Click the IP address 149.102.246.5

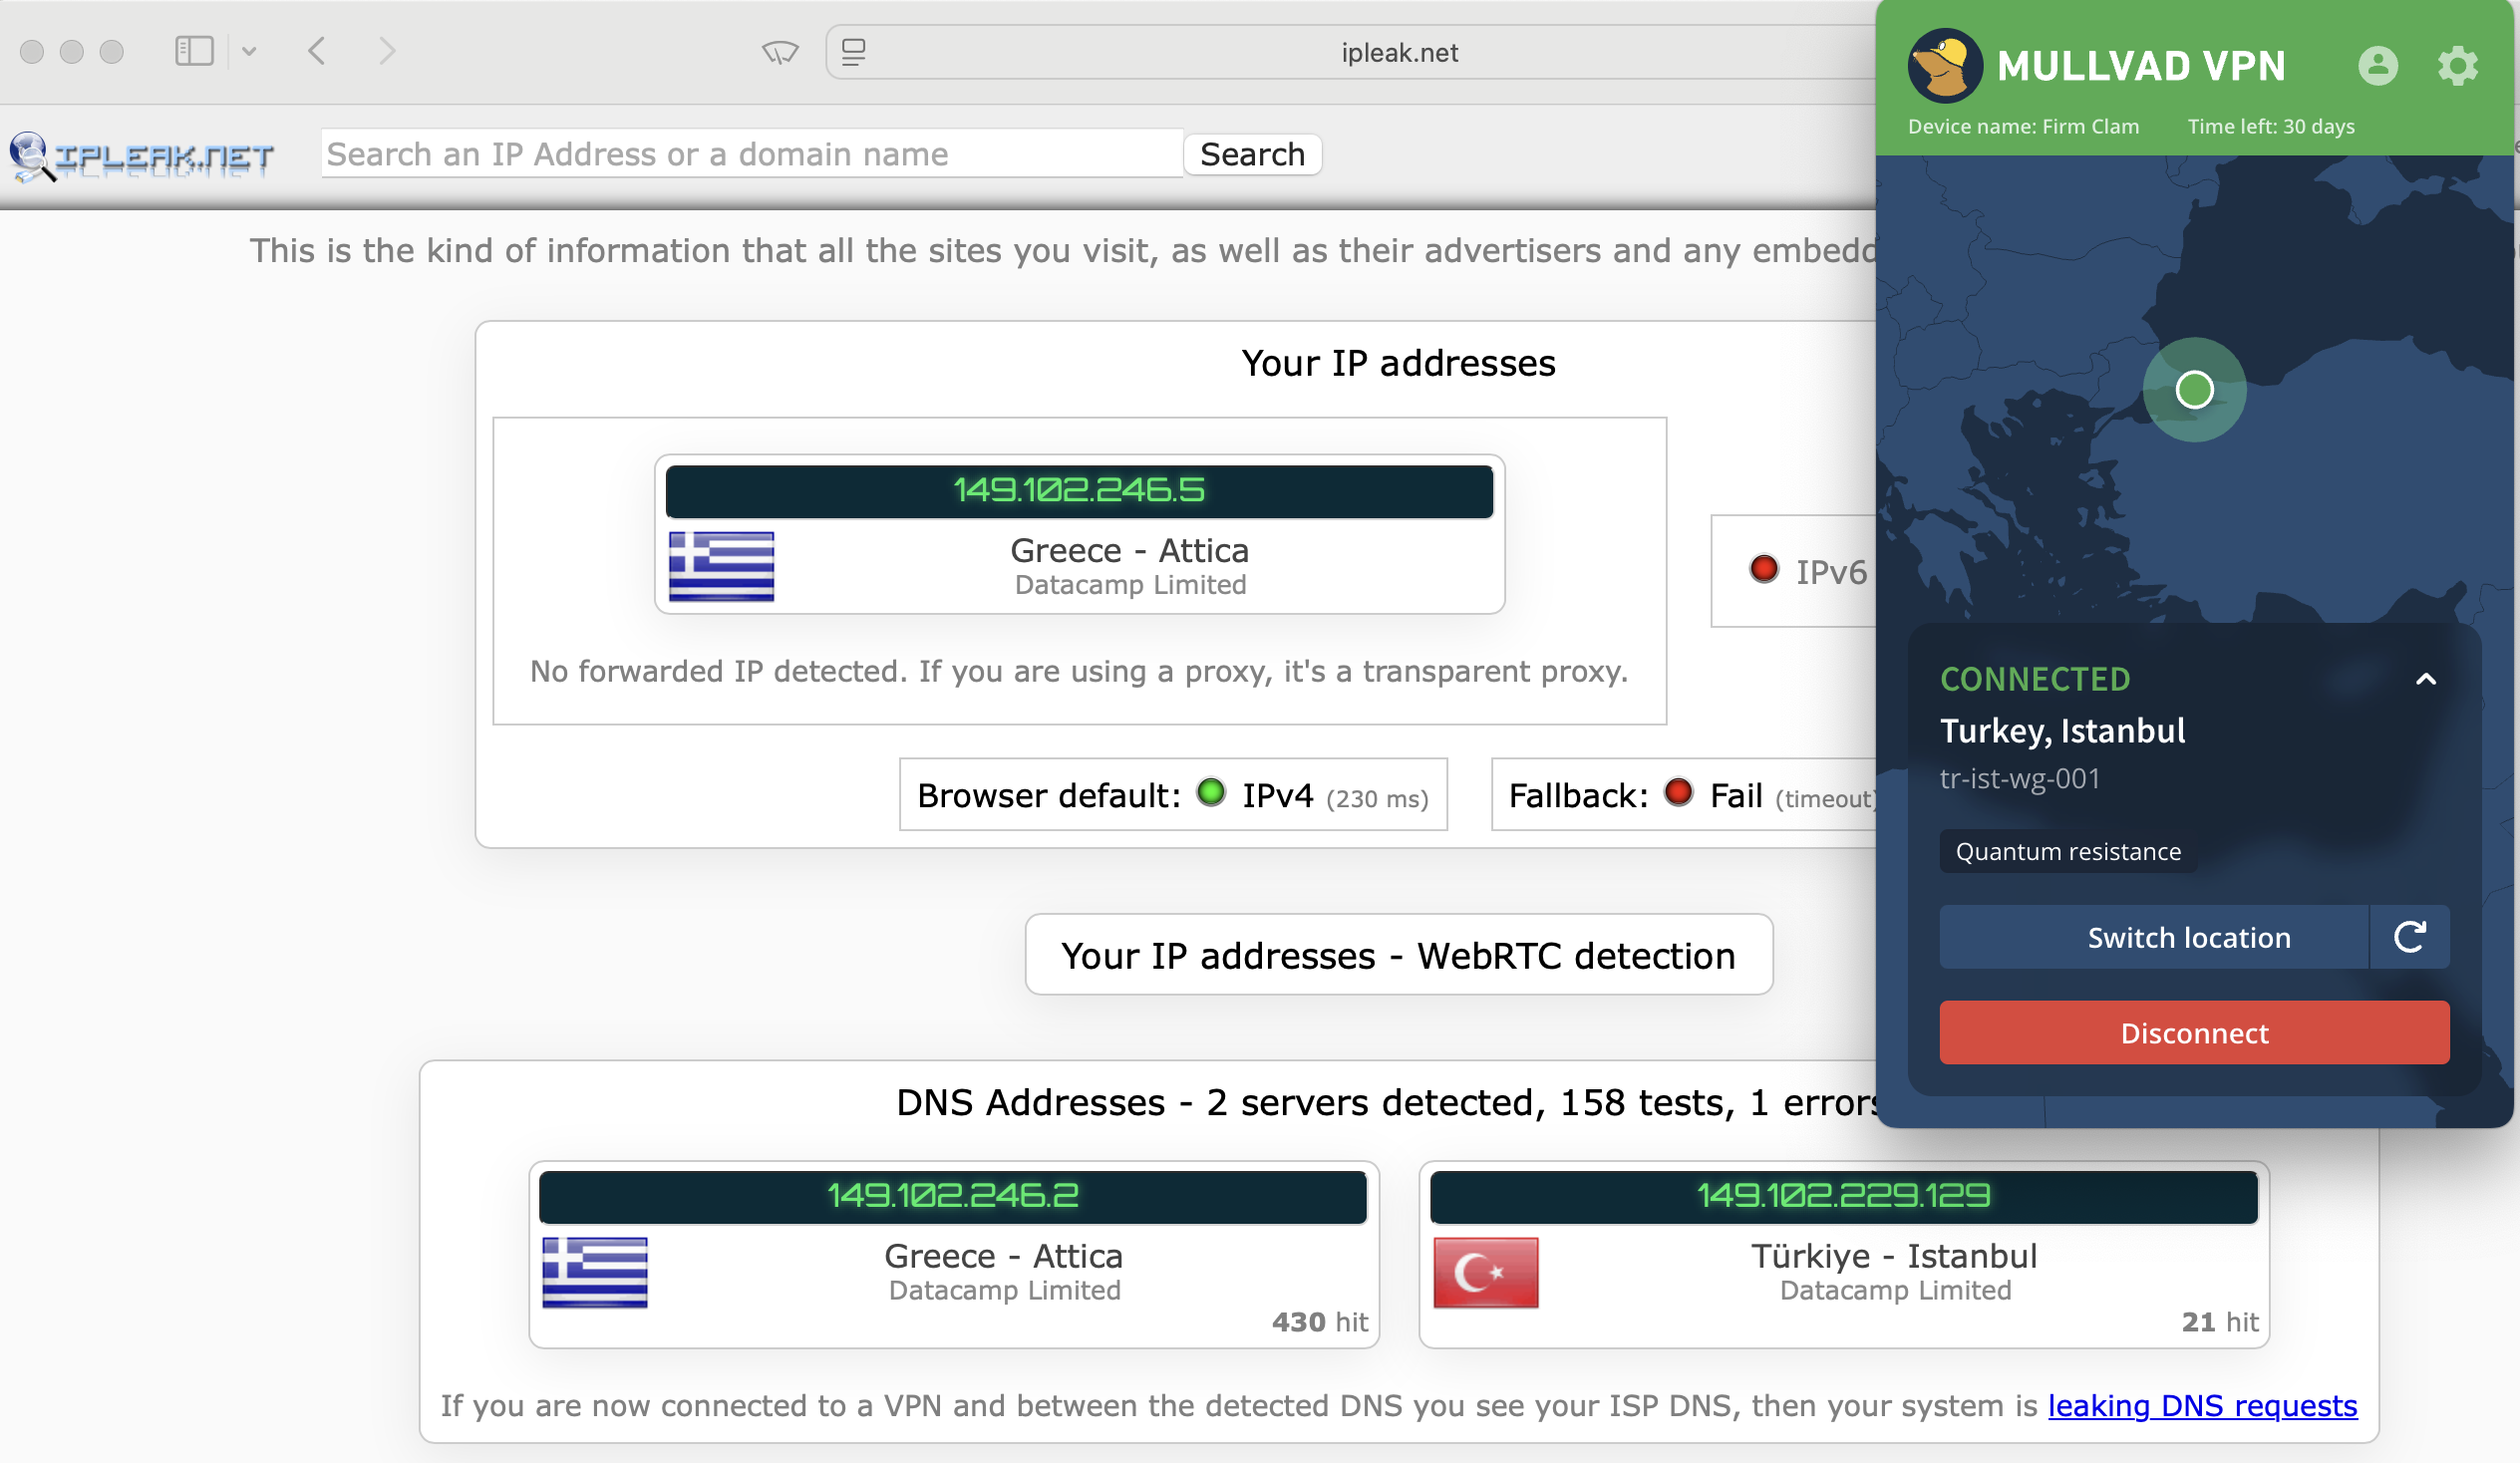click(x=1079, y=490)
